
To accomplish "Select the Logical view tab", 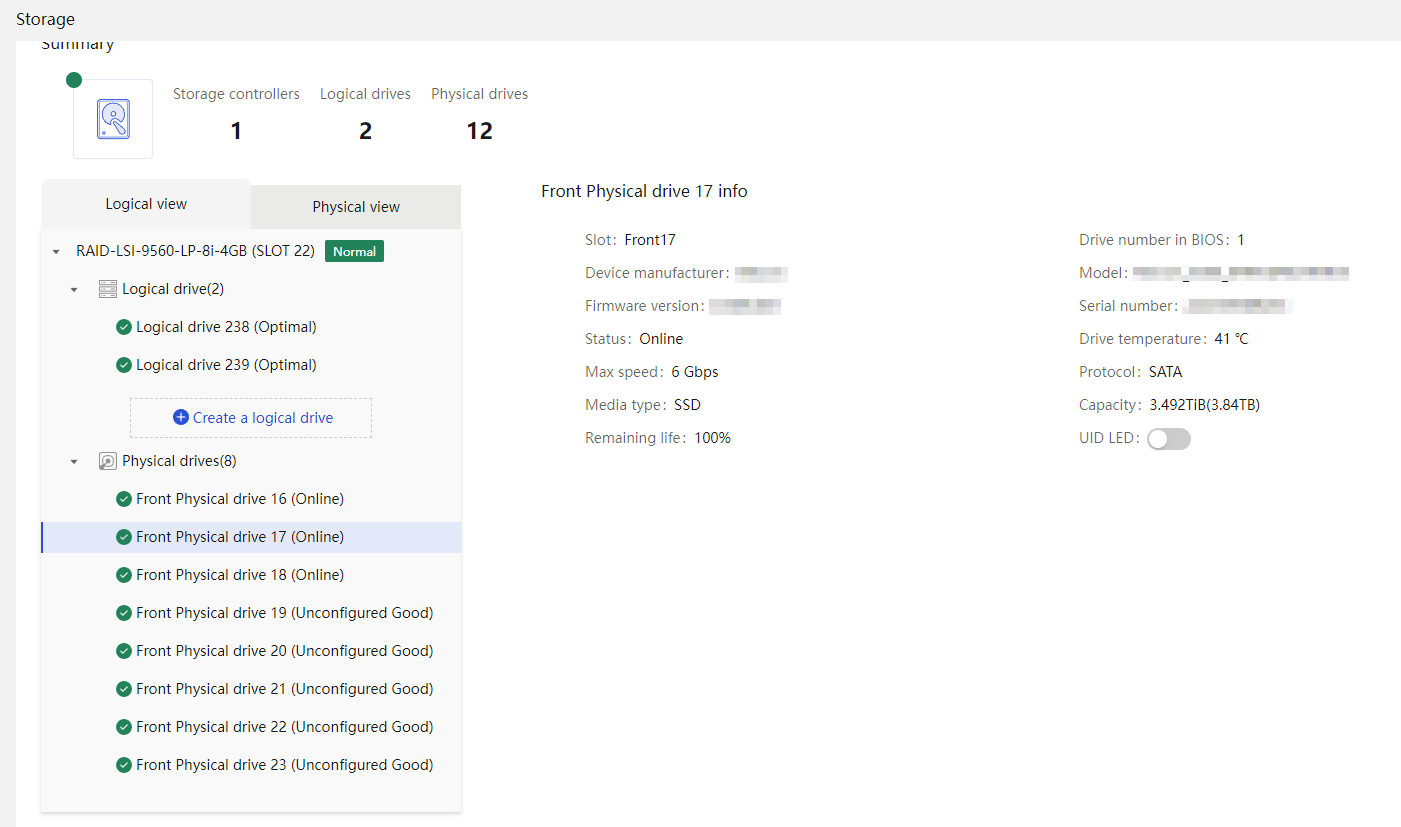I will (x=146, y=204).
